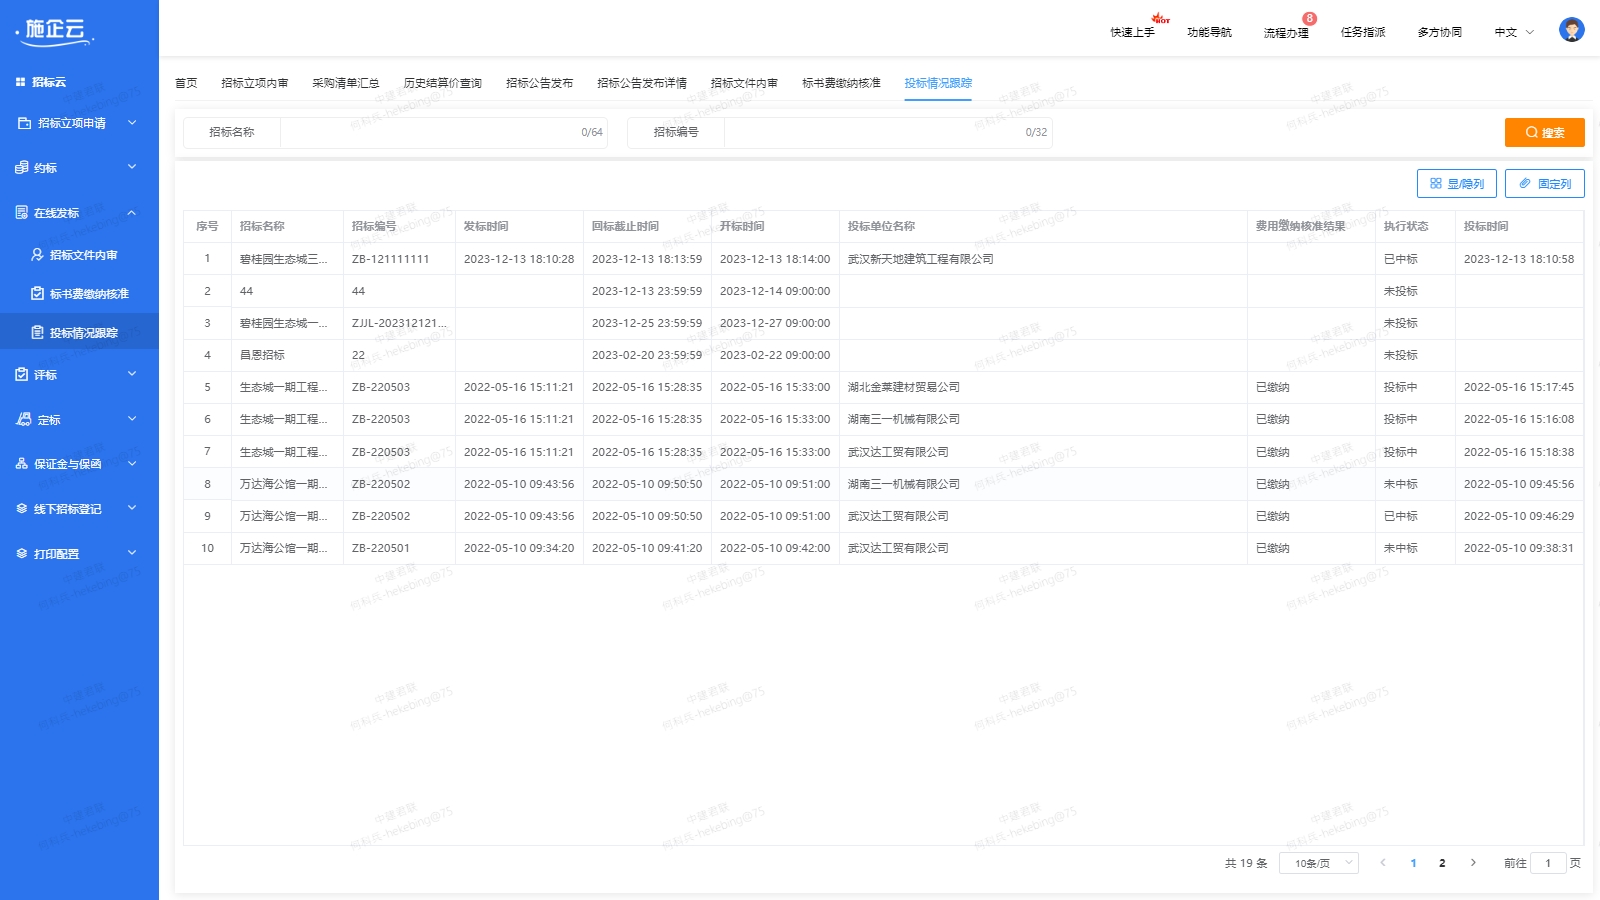The width and height of the screenshot is (1600, 900).
Task: Expand the 招标立项申请 menu
Action: 78,123
